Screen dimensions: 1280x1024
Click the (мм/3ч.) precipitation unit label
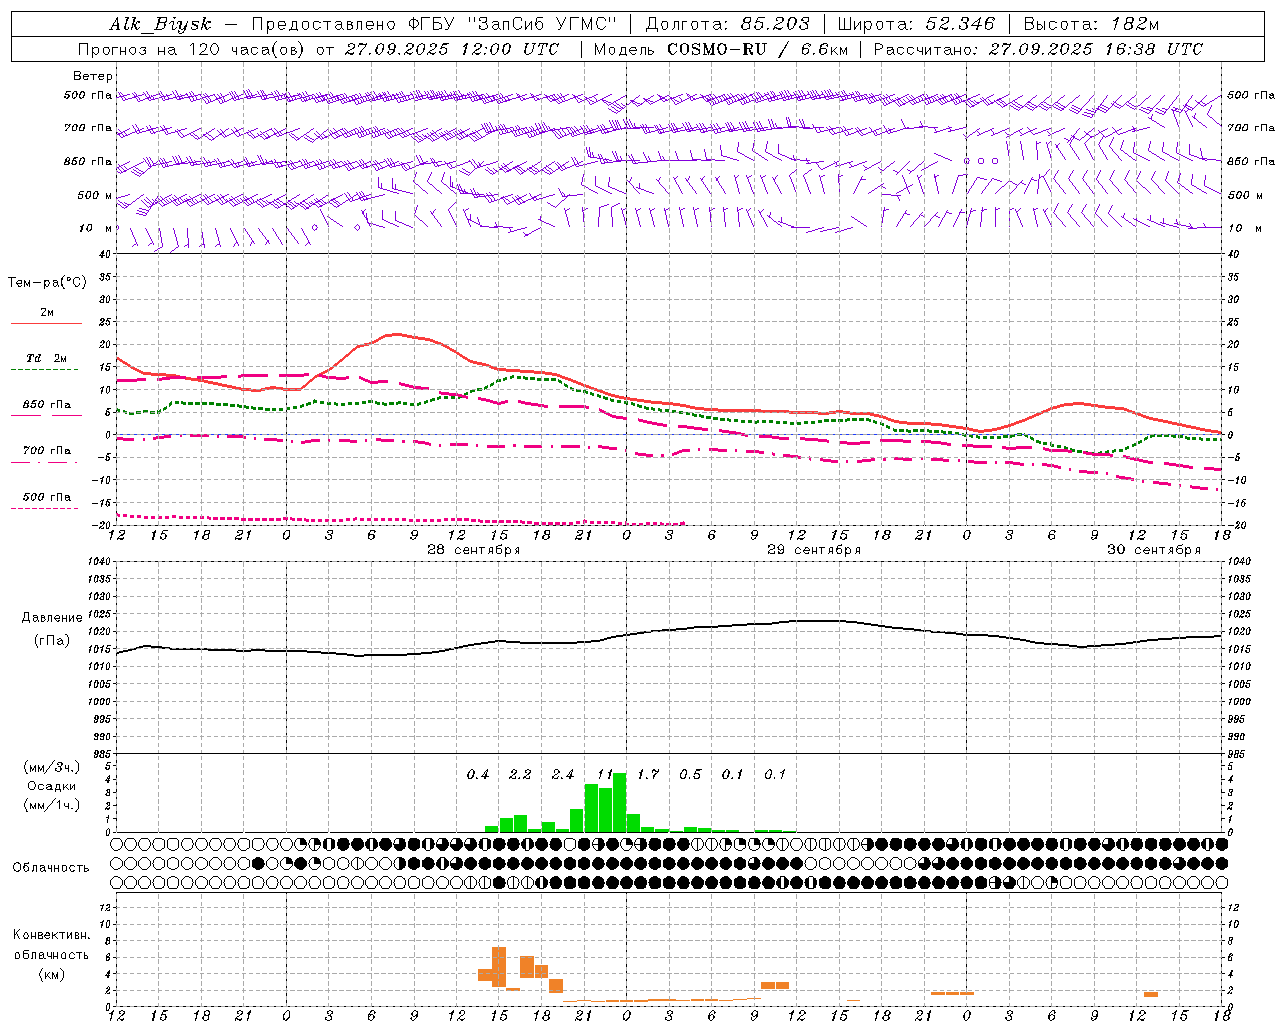pyautogui.click(x=52, y=767)
